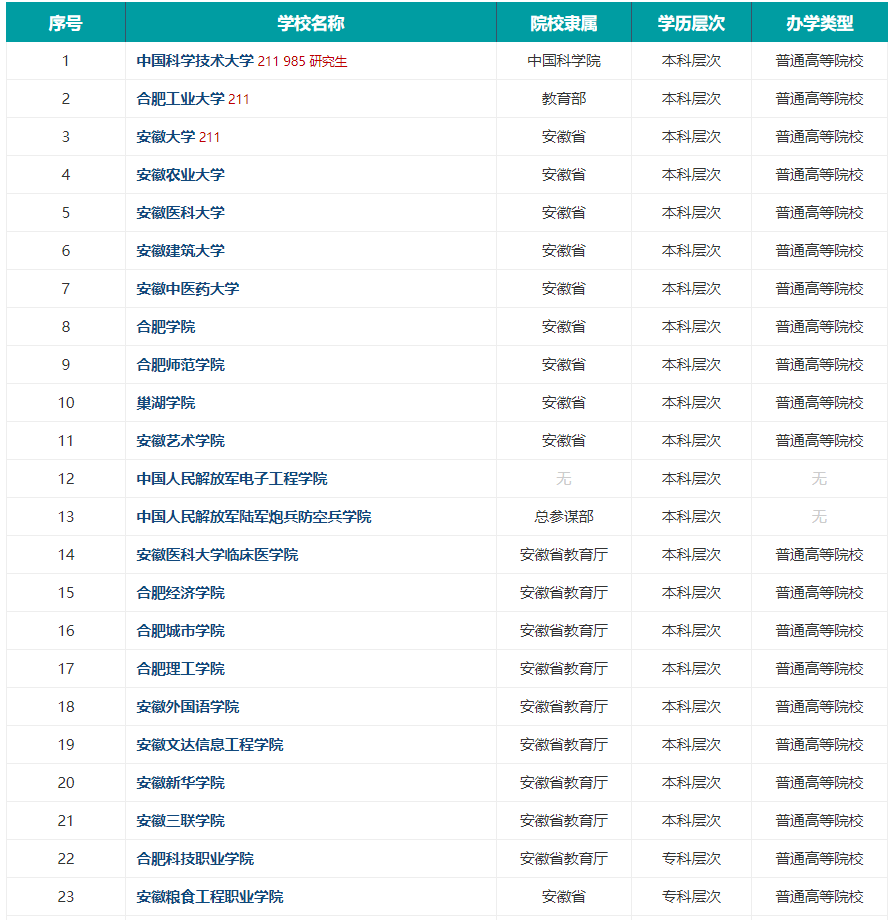Select the 教育部 affiliation cell
The height and width of the screenshot is (920, 894).
pyautogui.click(x=564, y=99)
